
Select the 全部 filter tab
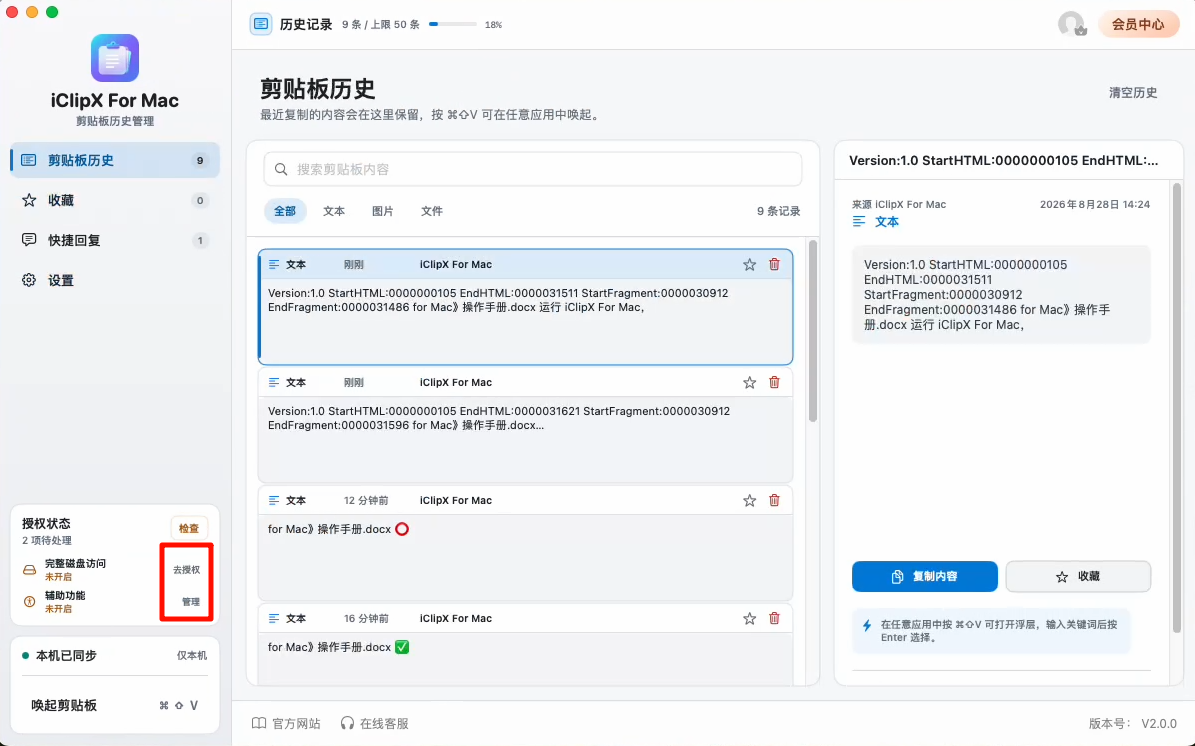point(285,211)
